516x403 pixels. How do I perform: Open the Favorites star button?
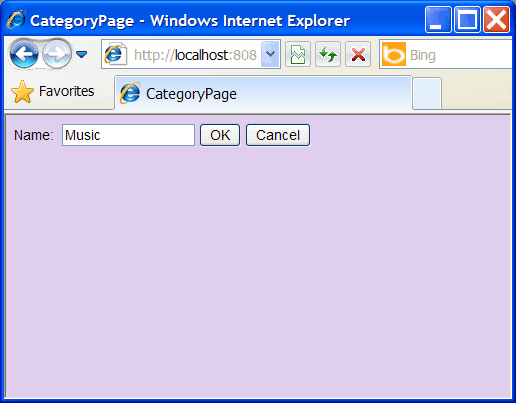53,91
